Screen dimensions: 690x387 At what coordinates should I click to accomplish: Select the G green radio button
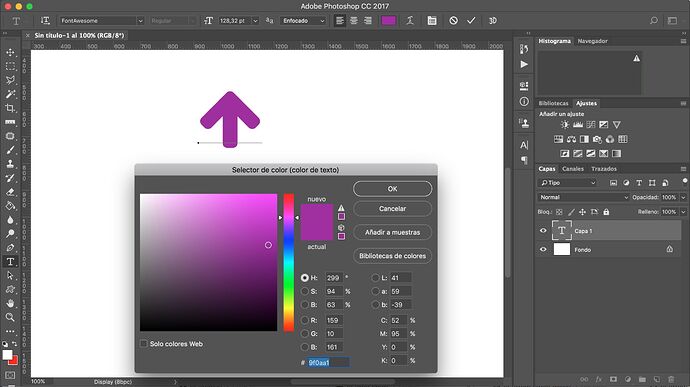coord(305,334)
